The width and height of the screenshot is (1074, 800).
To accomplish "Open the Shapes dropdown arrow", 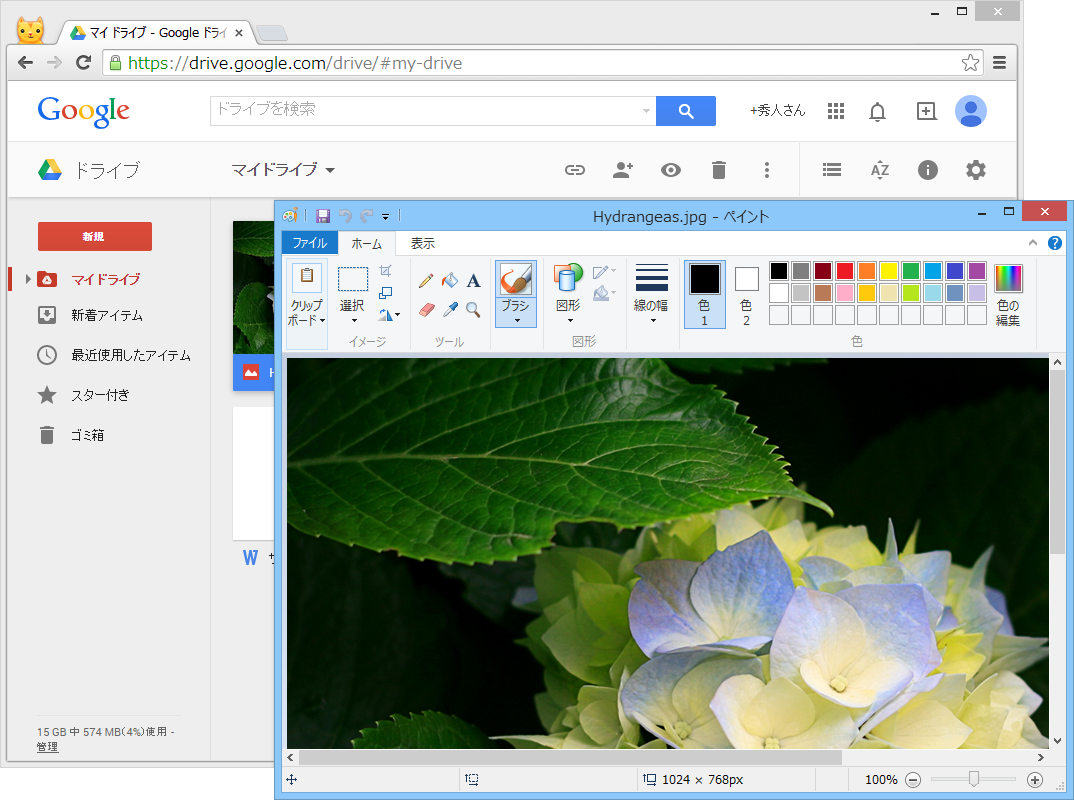I will tap(569, 321).
